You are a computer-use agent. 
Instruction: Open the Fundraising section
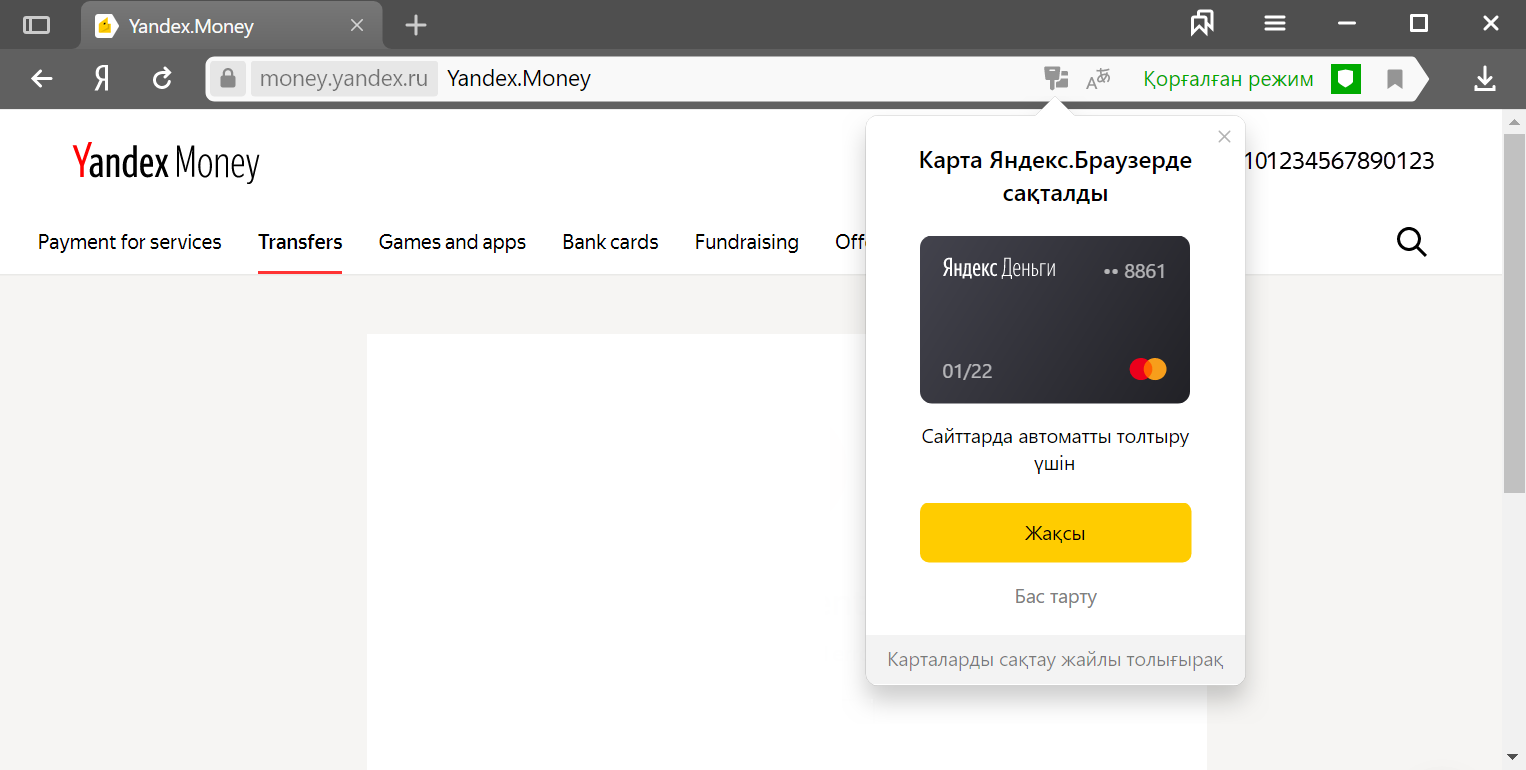pyautogui.click(x=747, y=242)
